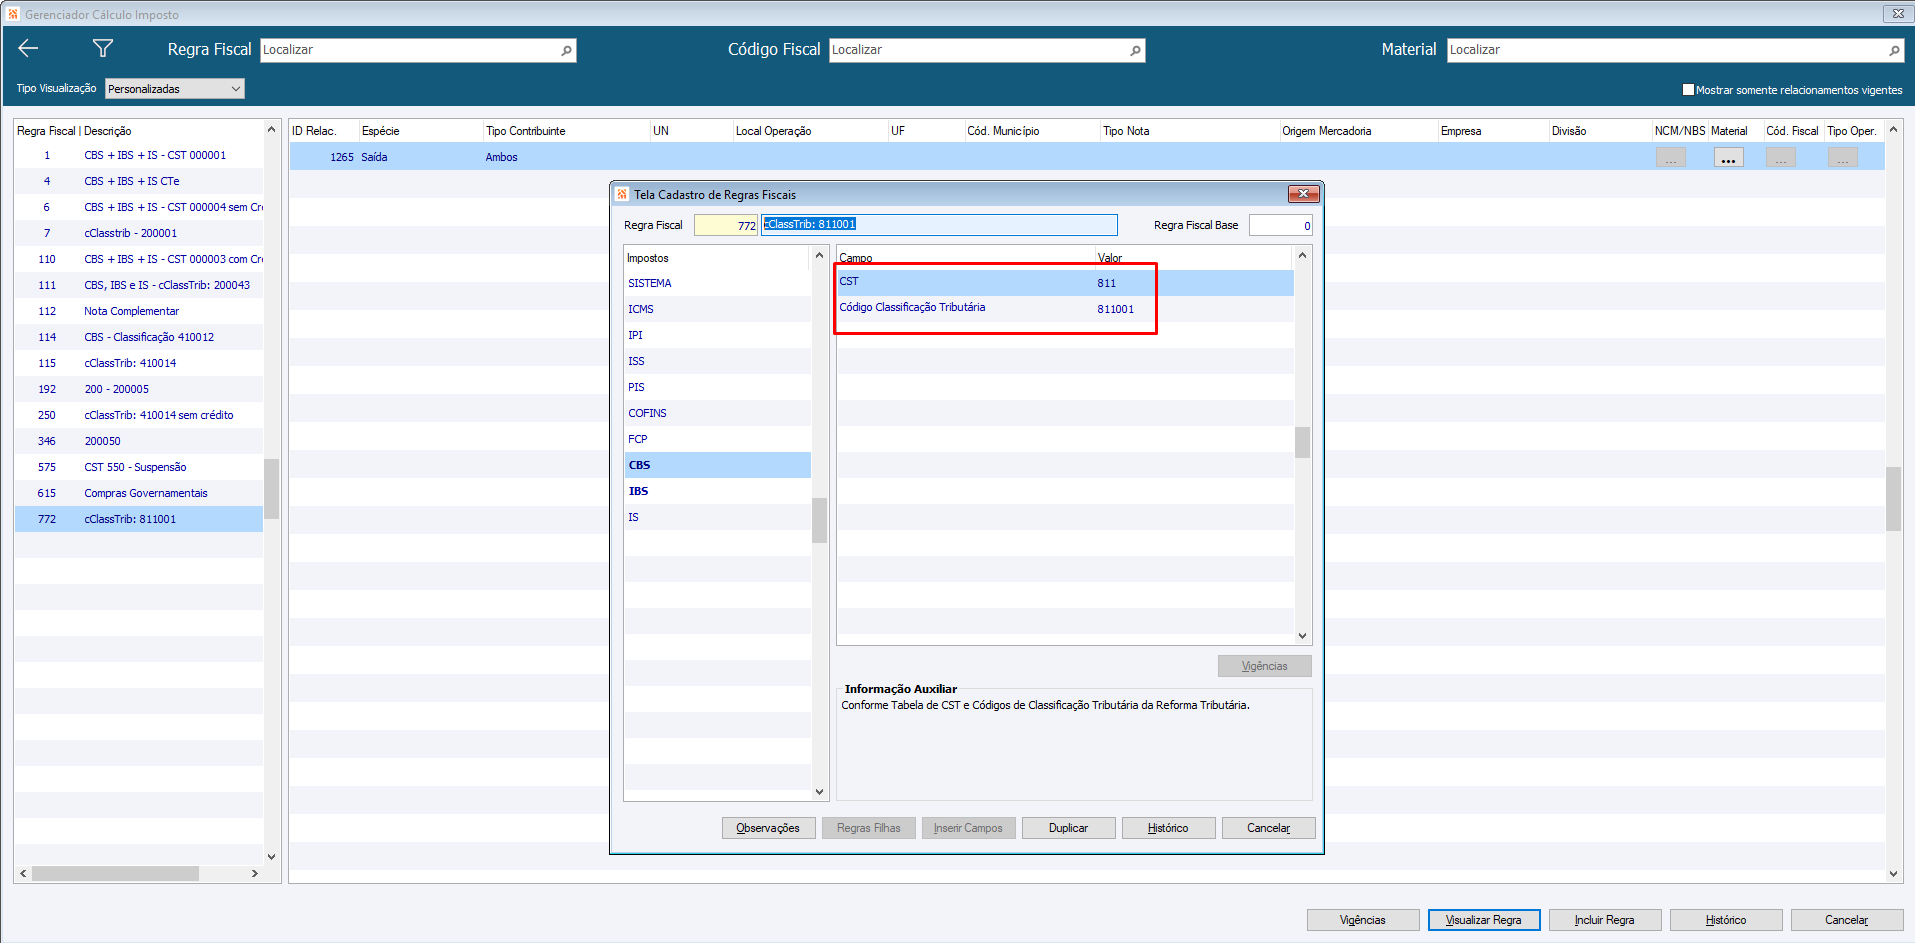Select rule 615 Compras Governamentais
1915x943 pixels.
point(139,493)
